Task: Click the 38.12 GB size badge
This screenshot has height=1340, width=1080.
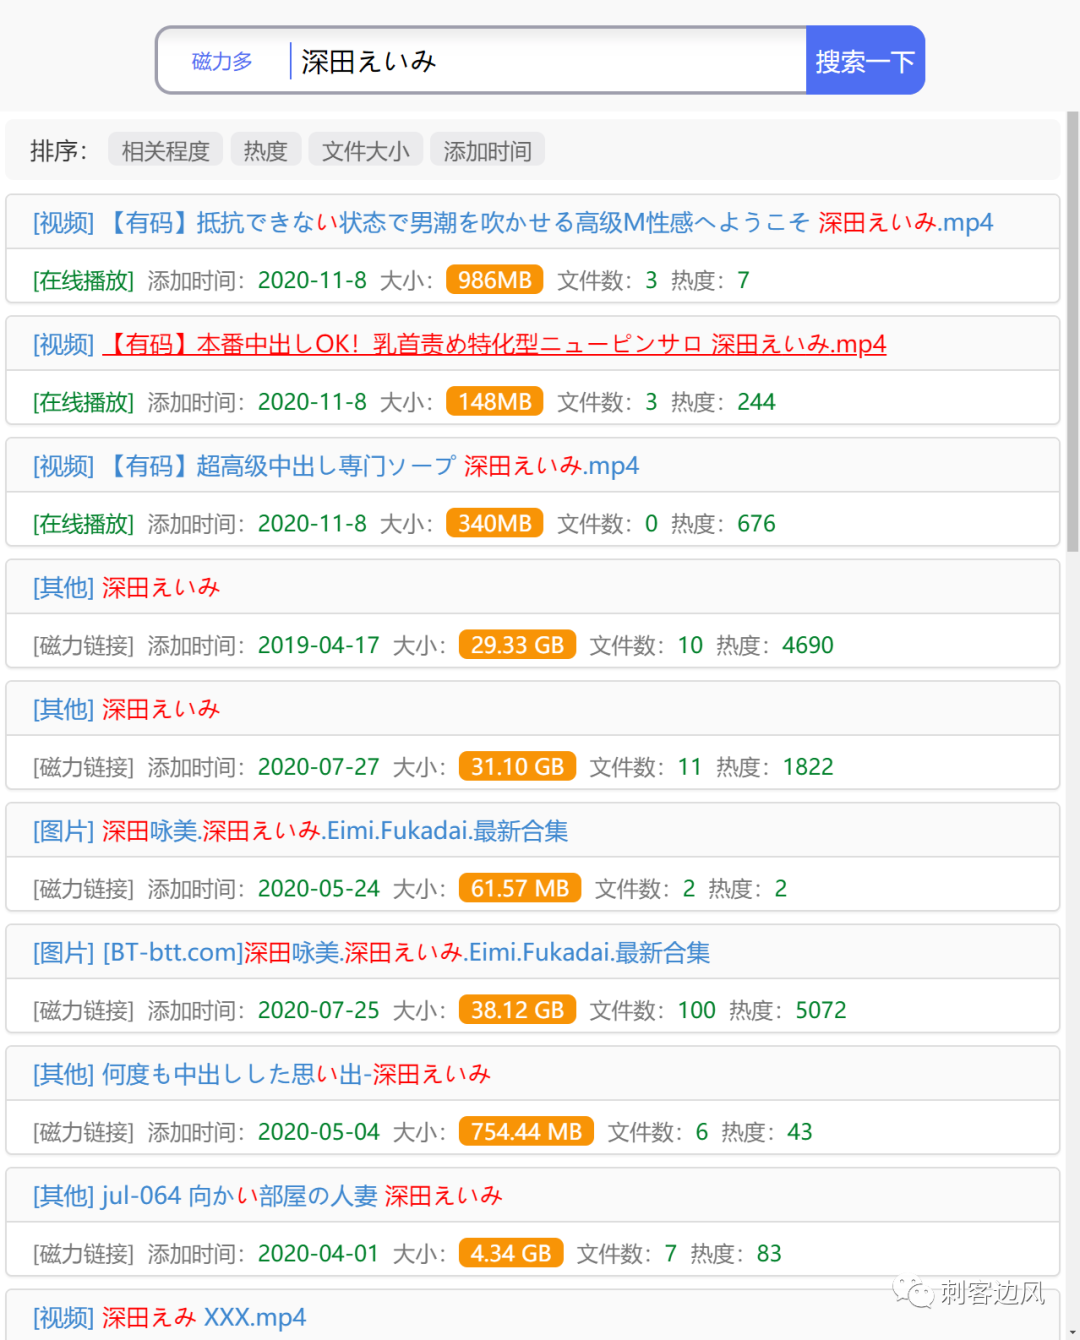Action: (x=517, y=1010)
